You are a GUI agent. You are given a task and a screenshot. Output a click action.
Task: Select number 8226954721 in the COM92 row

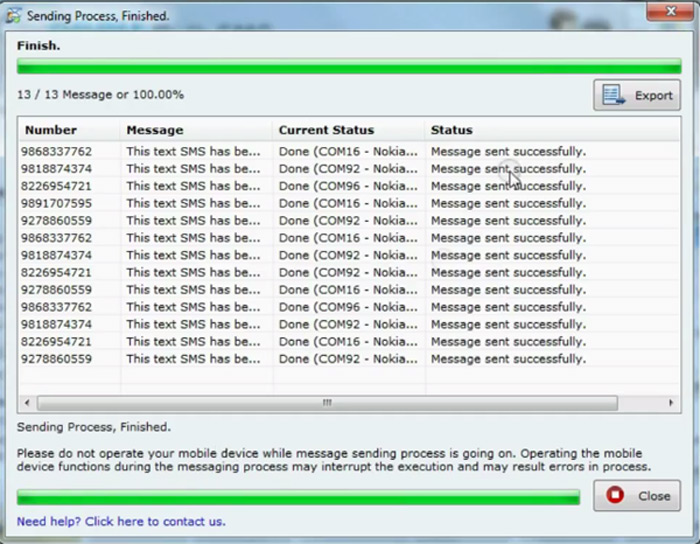pos(56,273)
